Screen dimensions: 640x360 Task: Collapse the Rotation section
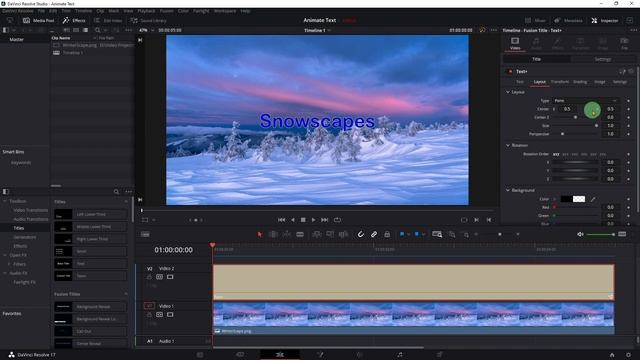tap(508, 145)
